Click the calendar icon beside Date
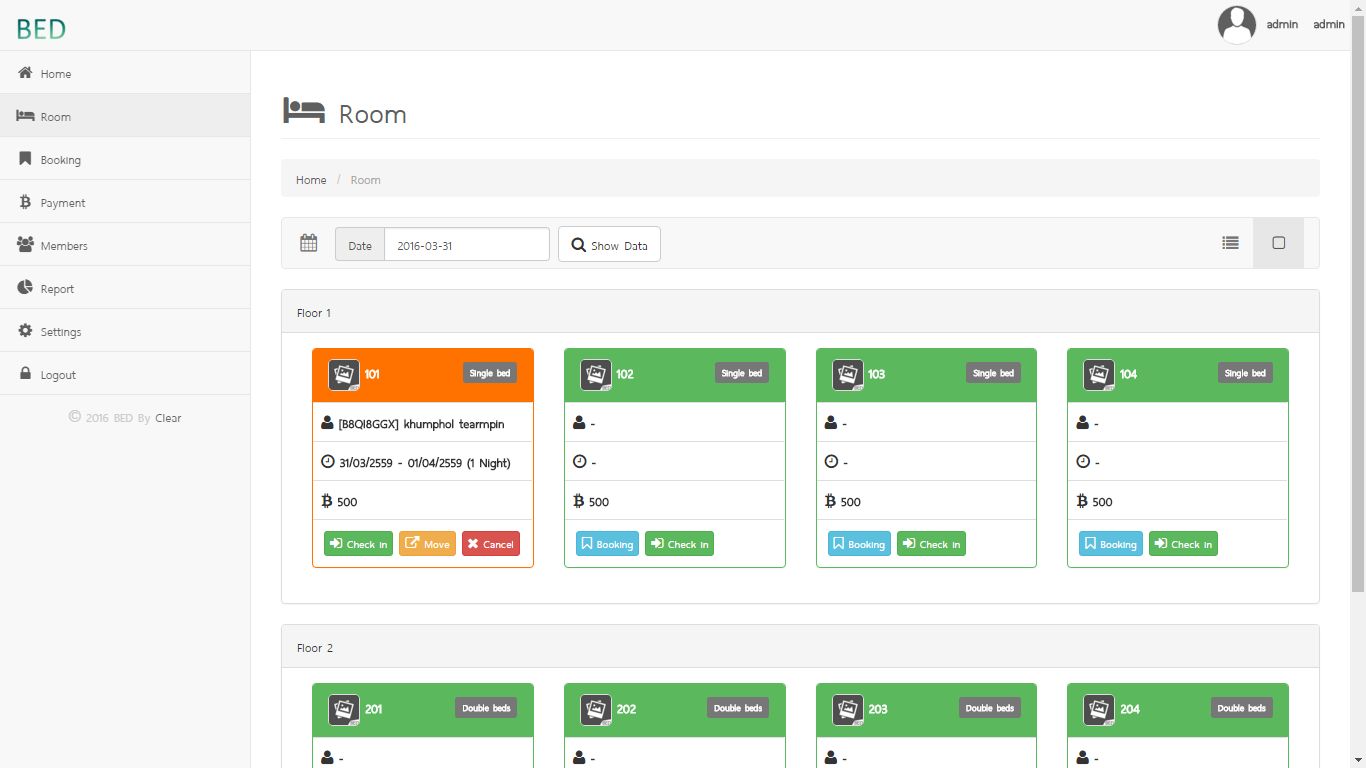1366x768 pixels. click(x=309, y=243)
